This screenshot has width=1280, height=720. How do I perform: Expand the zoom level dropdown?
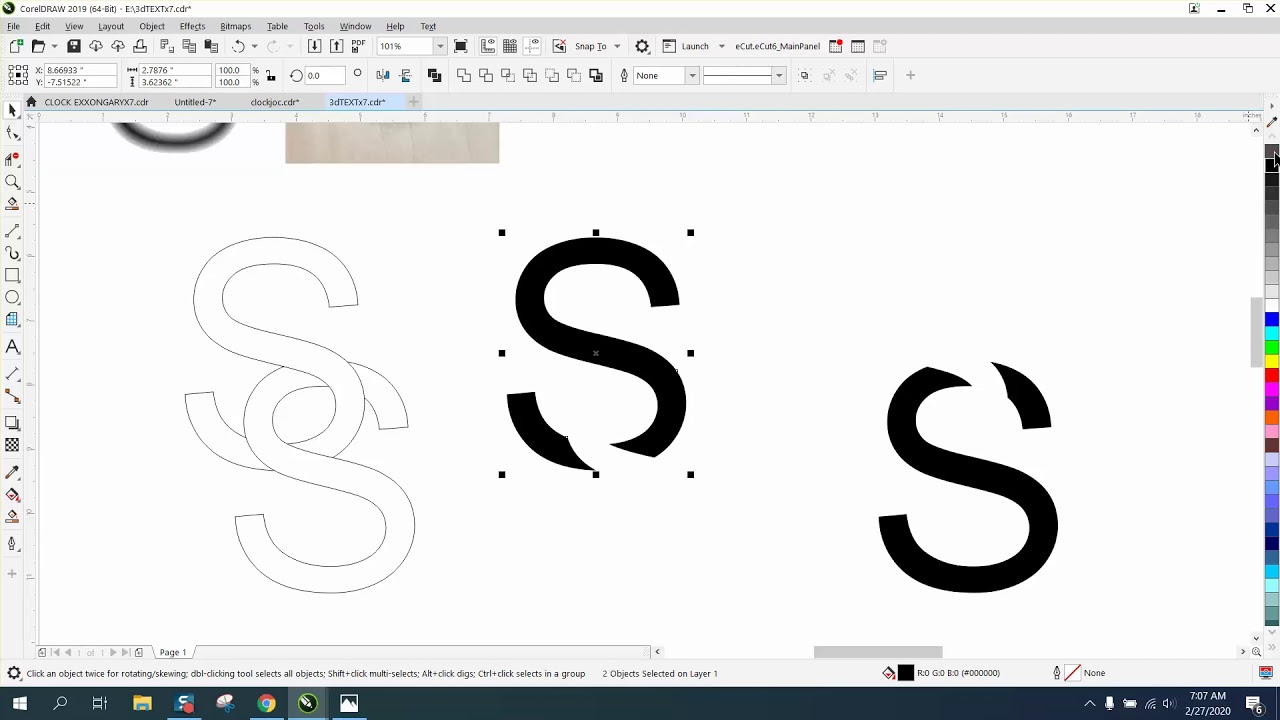pos(440,46)
